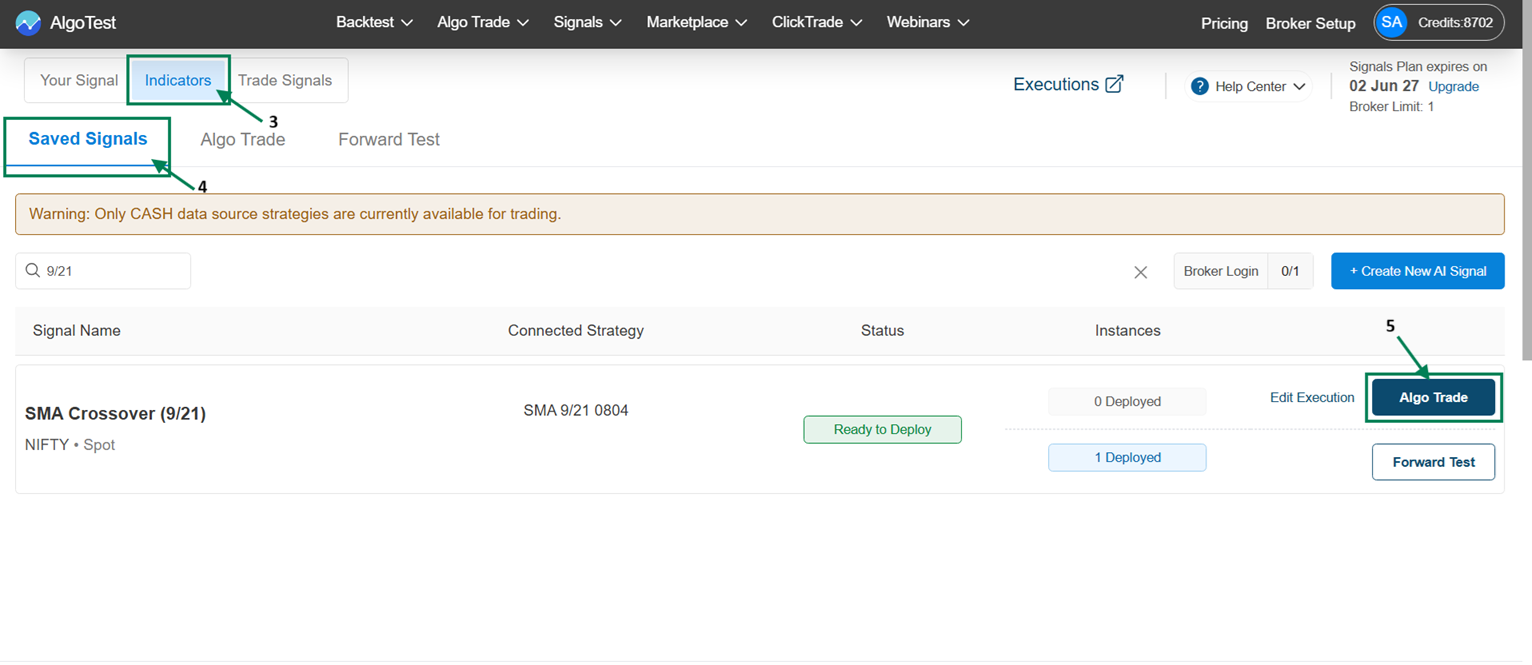
Task: Open the Marketplace dropdown
Action: tap(696, 22)
